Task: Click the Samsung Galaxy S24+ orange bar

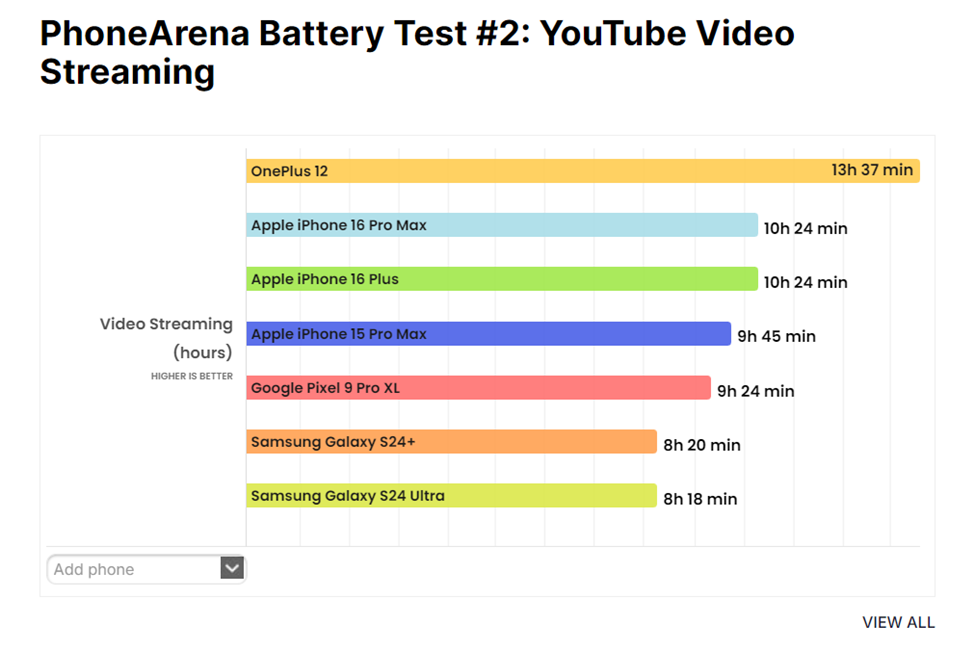Action: click(451, 441)
